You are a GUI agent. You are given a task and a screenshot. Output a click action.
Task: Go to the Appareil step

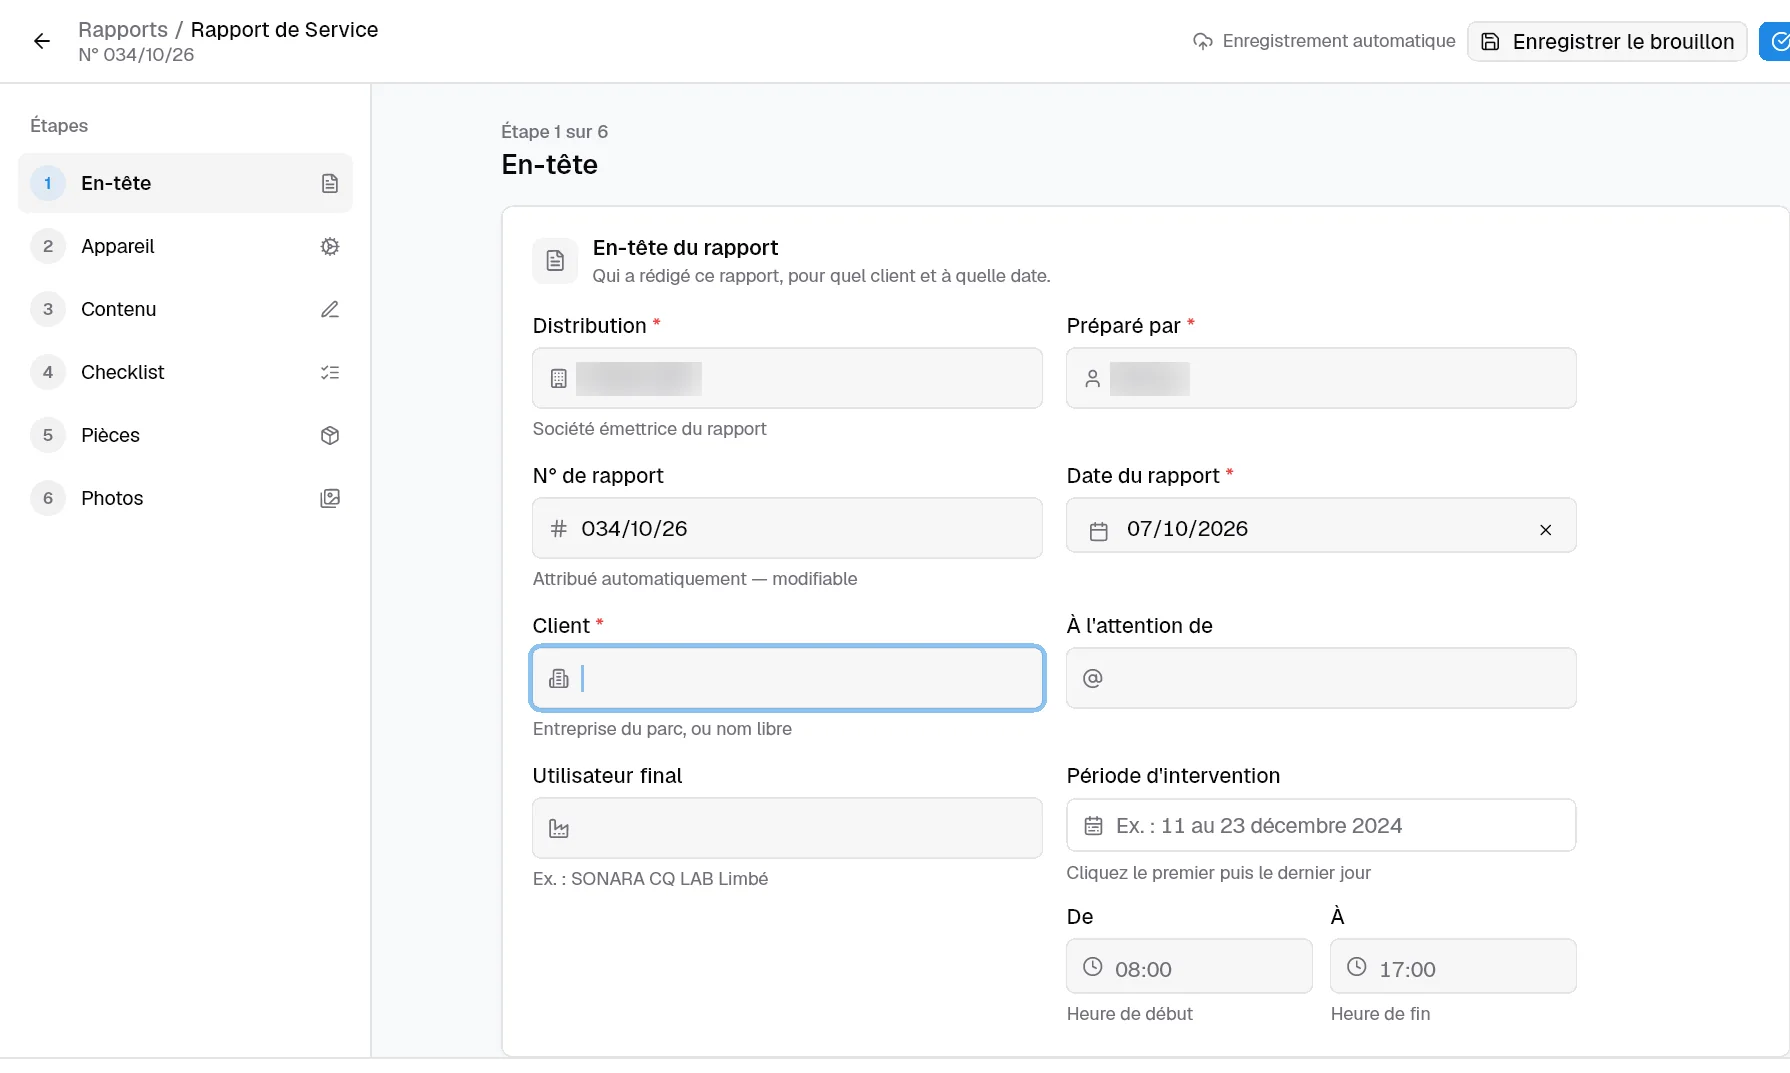click(x=185, y=246)
